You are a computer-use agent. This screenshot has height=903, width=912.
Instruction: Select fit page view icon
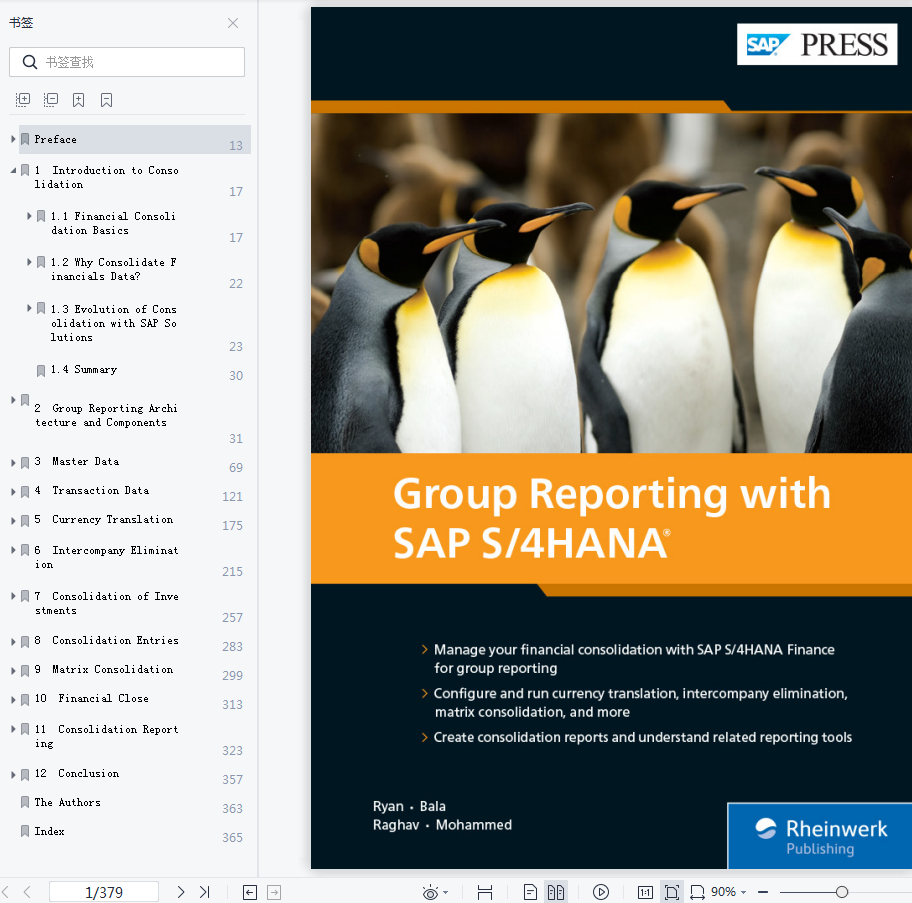(672, 892)
